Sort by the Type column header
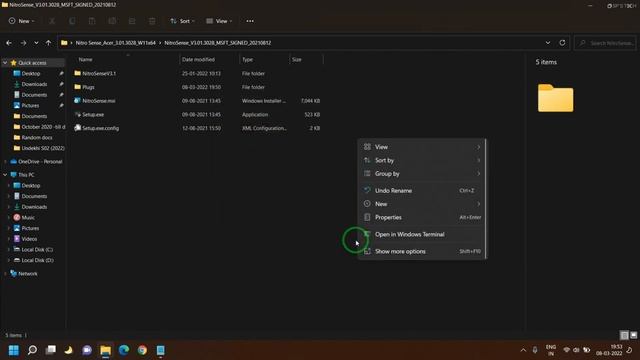640x360 pixels. coord(247,60)
